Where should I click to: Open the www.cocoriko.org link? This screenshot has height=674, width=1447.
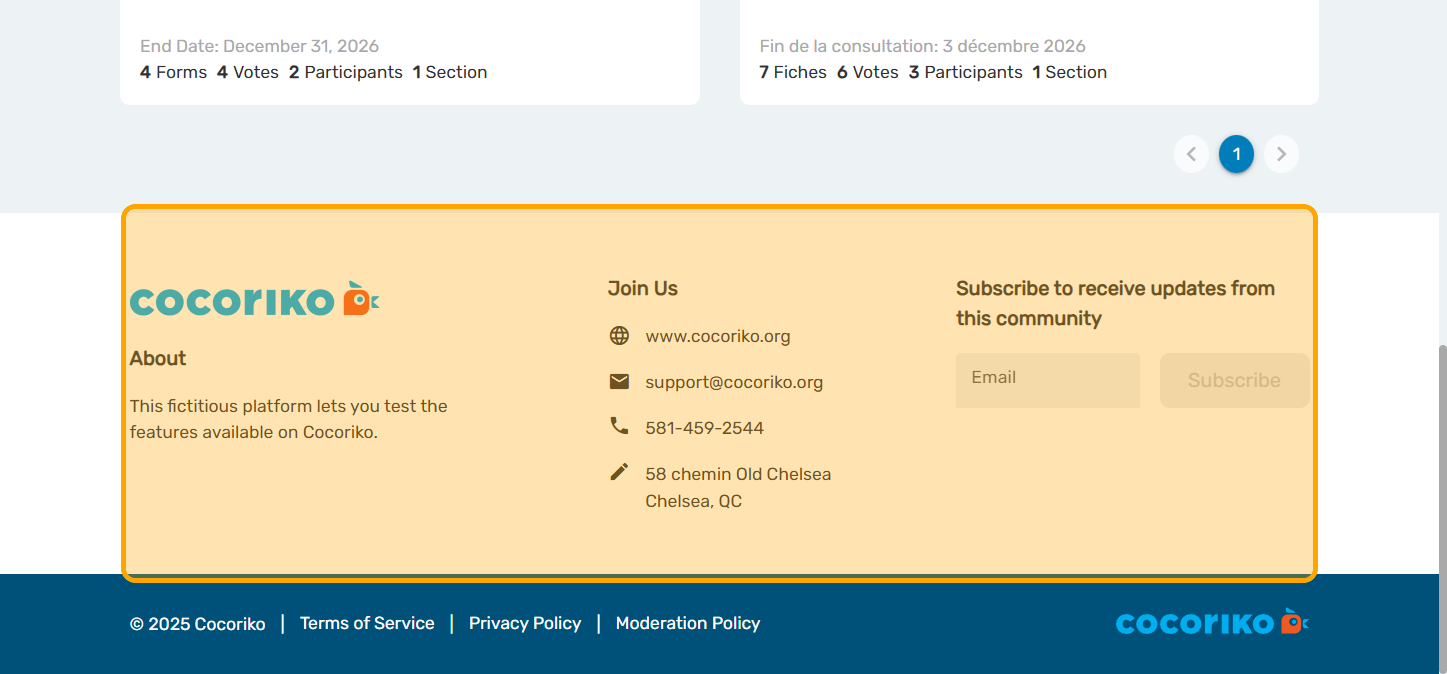click(x=717, y=336)
